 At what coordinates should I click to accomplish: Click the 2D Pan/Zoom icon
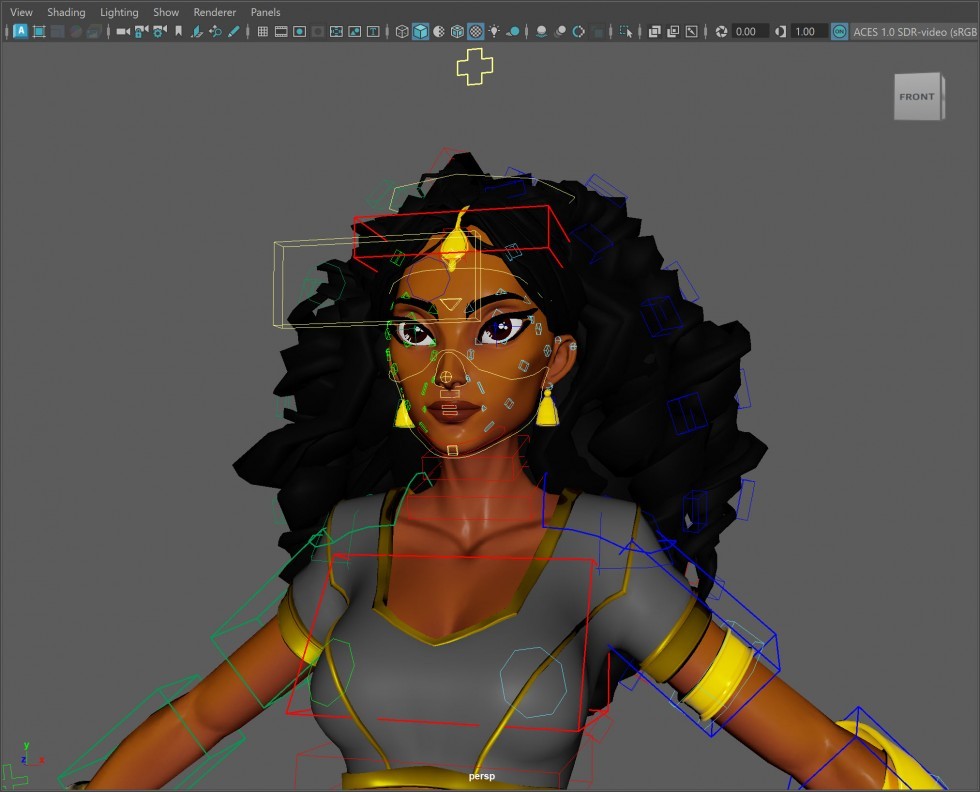click(215, 31)
